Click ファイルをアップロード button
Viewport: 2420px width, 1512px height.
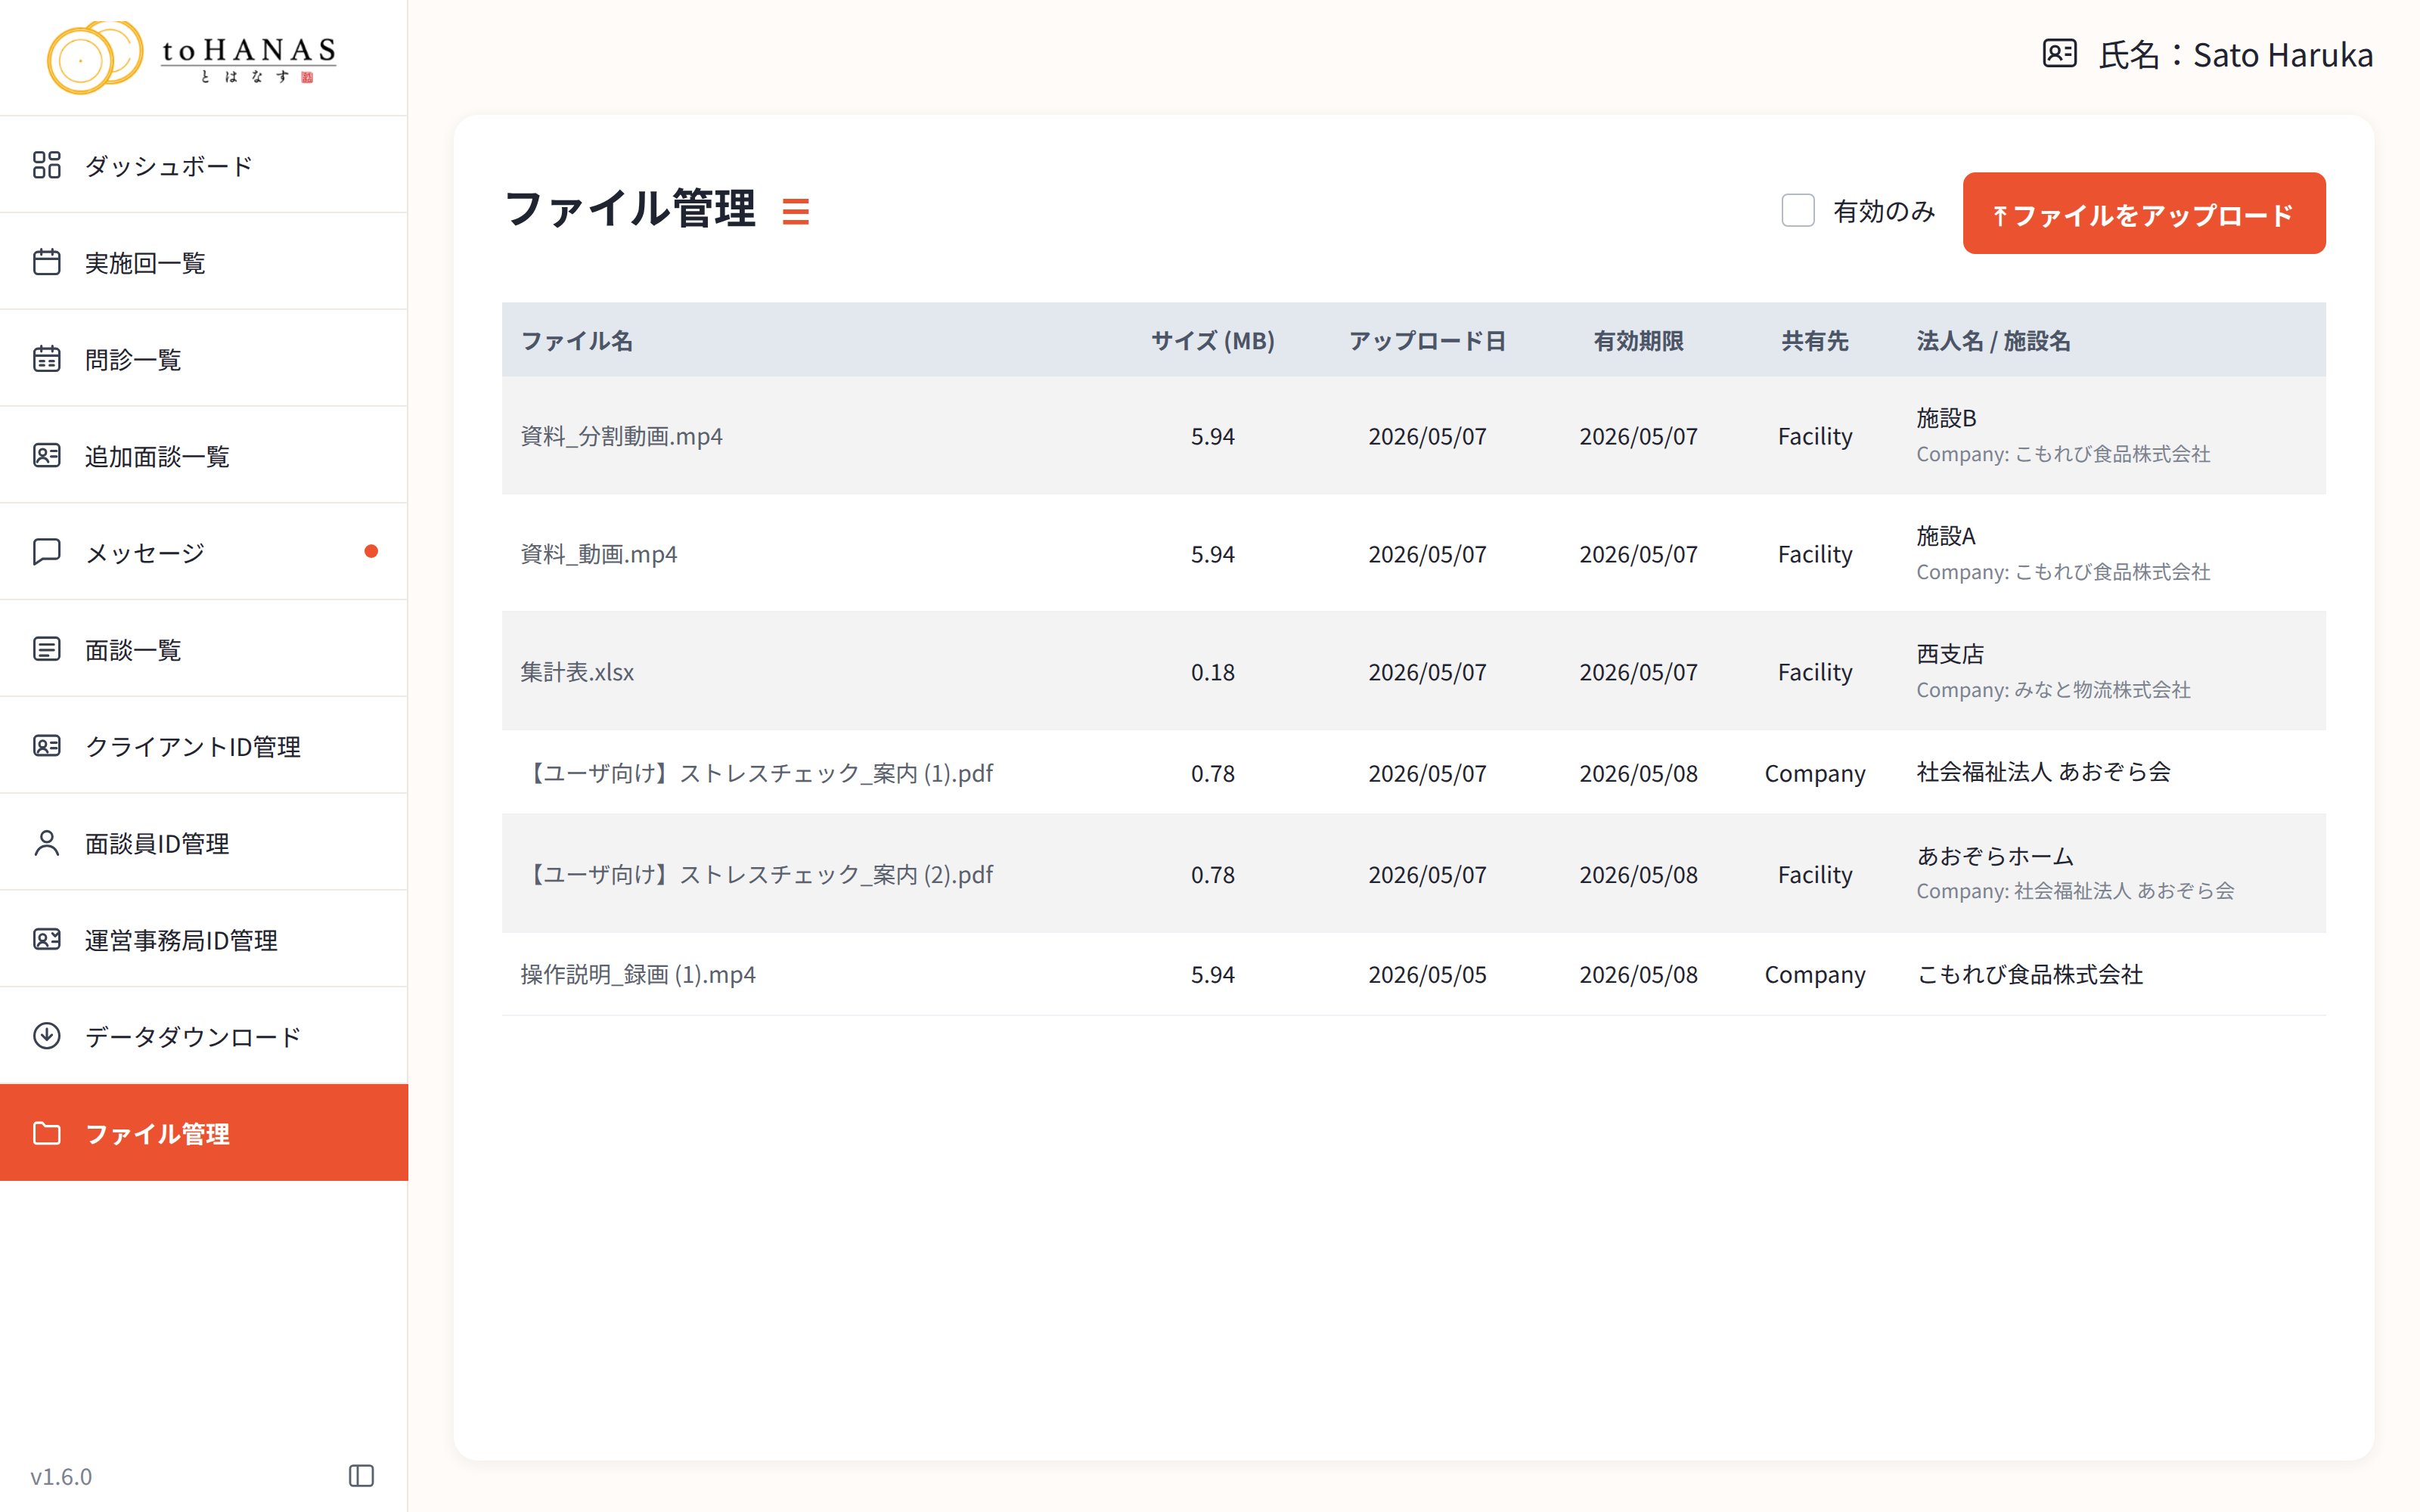tap(2144, 213)
